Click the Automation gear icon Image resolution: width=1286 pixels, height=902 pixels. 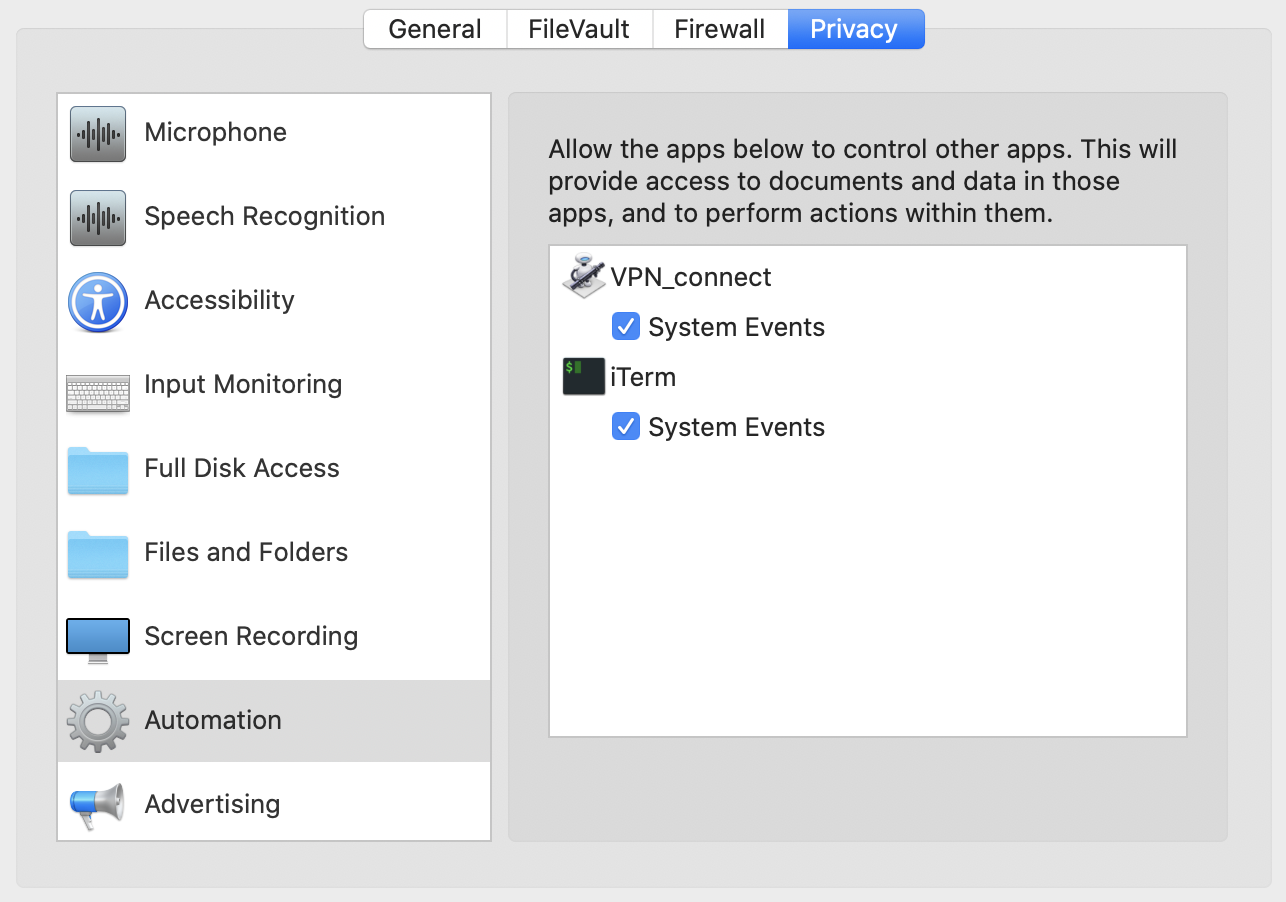tap(98, 721)
